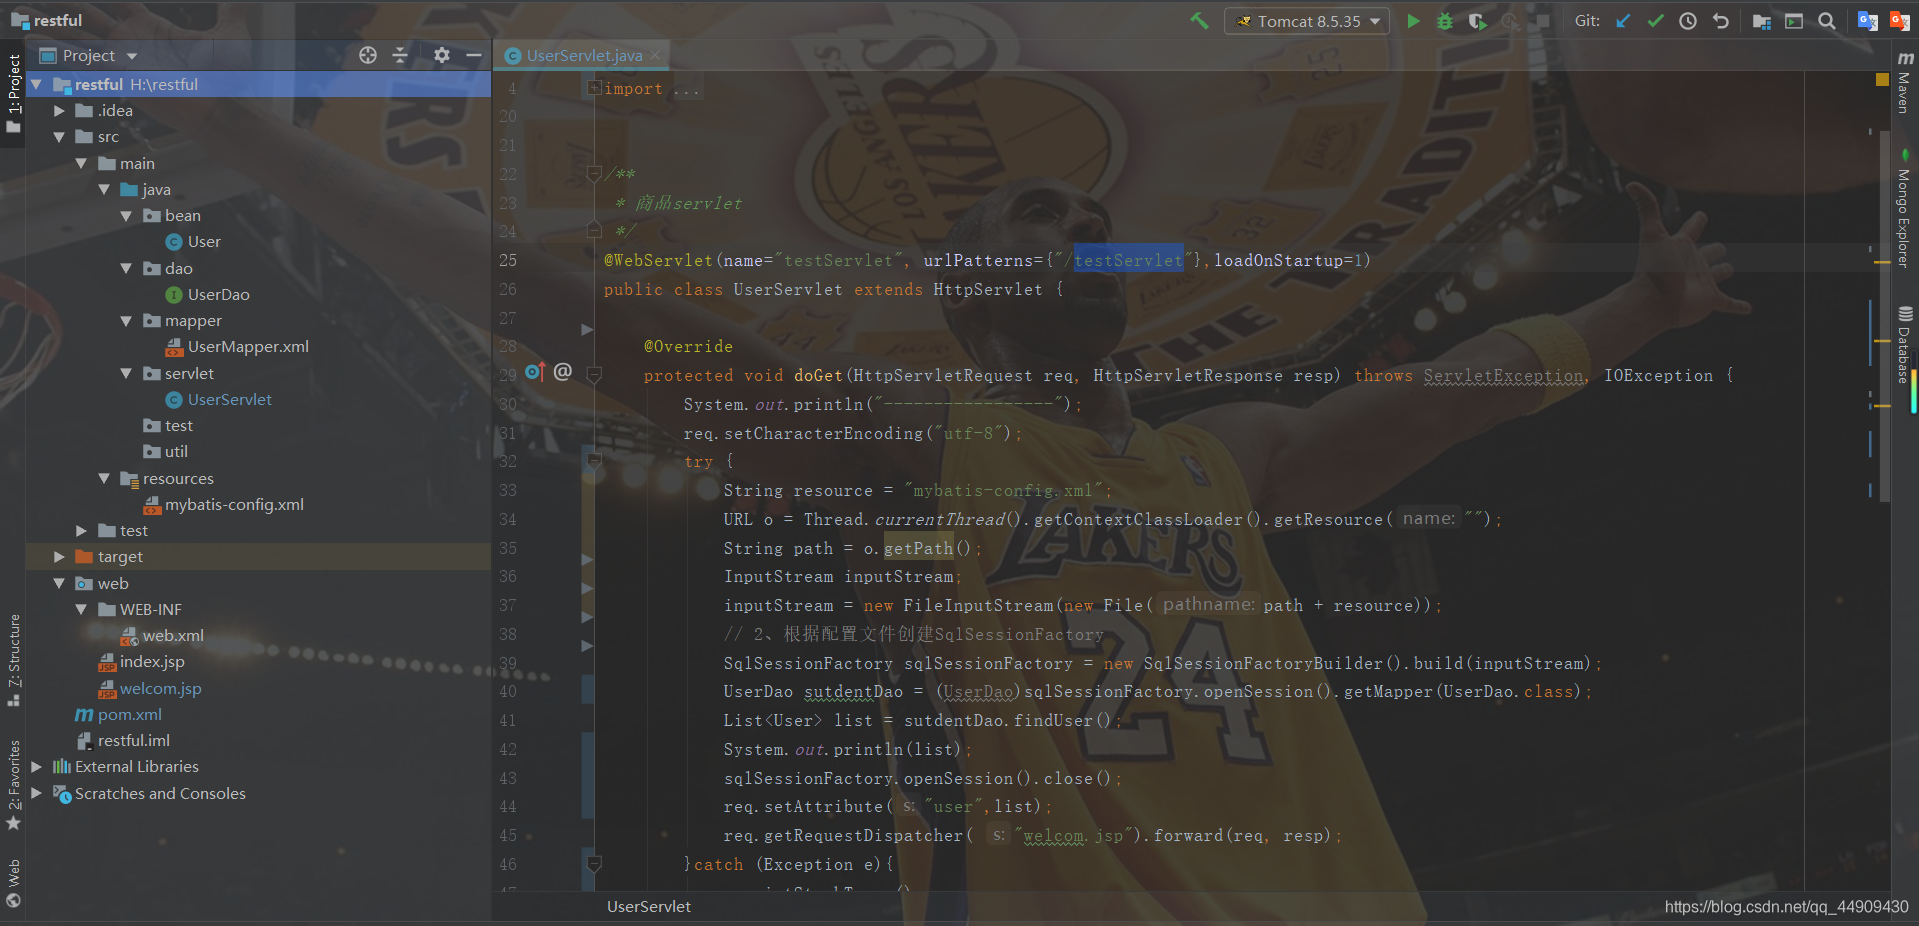The width and height of the screenshot is (1919, 926).
Task: Toggle the 1: Project tool window tab
Action: click(x=14, y=93)
